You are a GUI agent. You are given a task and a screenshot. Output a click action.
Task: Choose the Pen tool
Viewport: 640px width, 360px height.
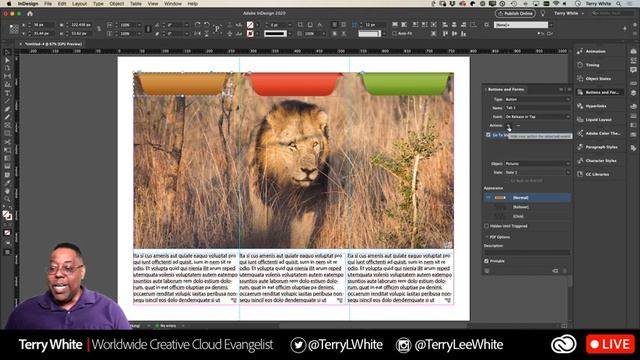pyautogui.click(x=7, y=109)
